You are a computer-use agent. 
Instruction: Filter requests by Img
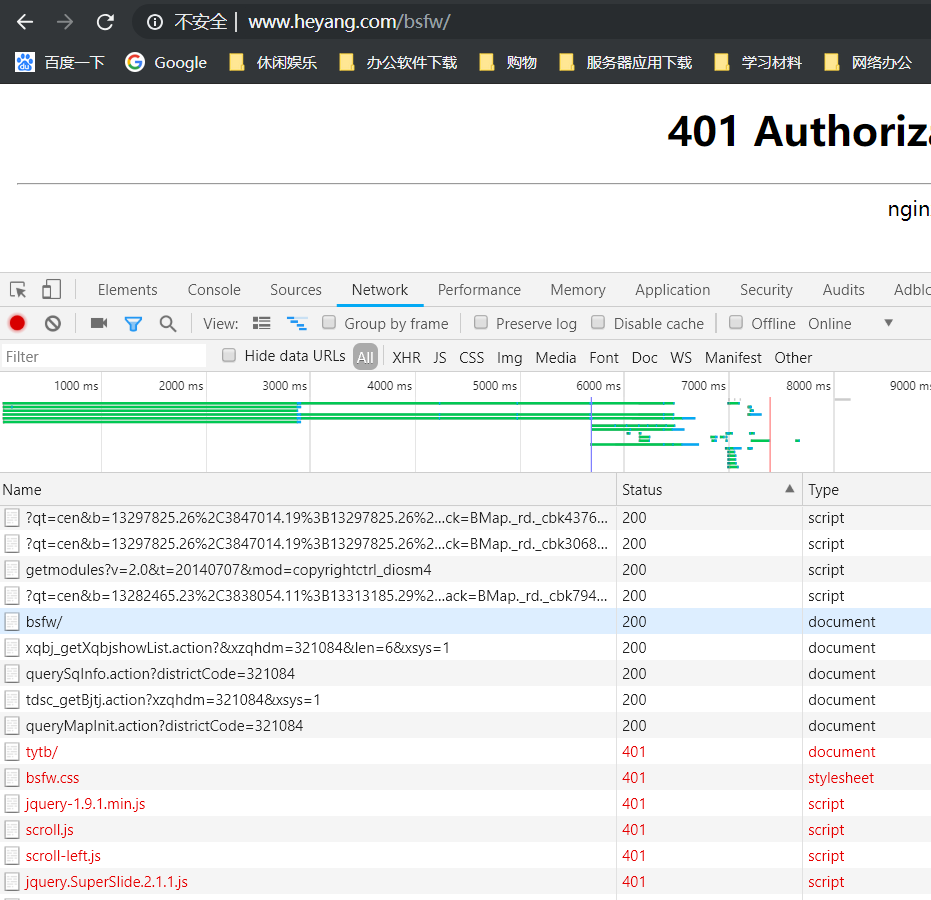point(509,357)
